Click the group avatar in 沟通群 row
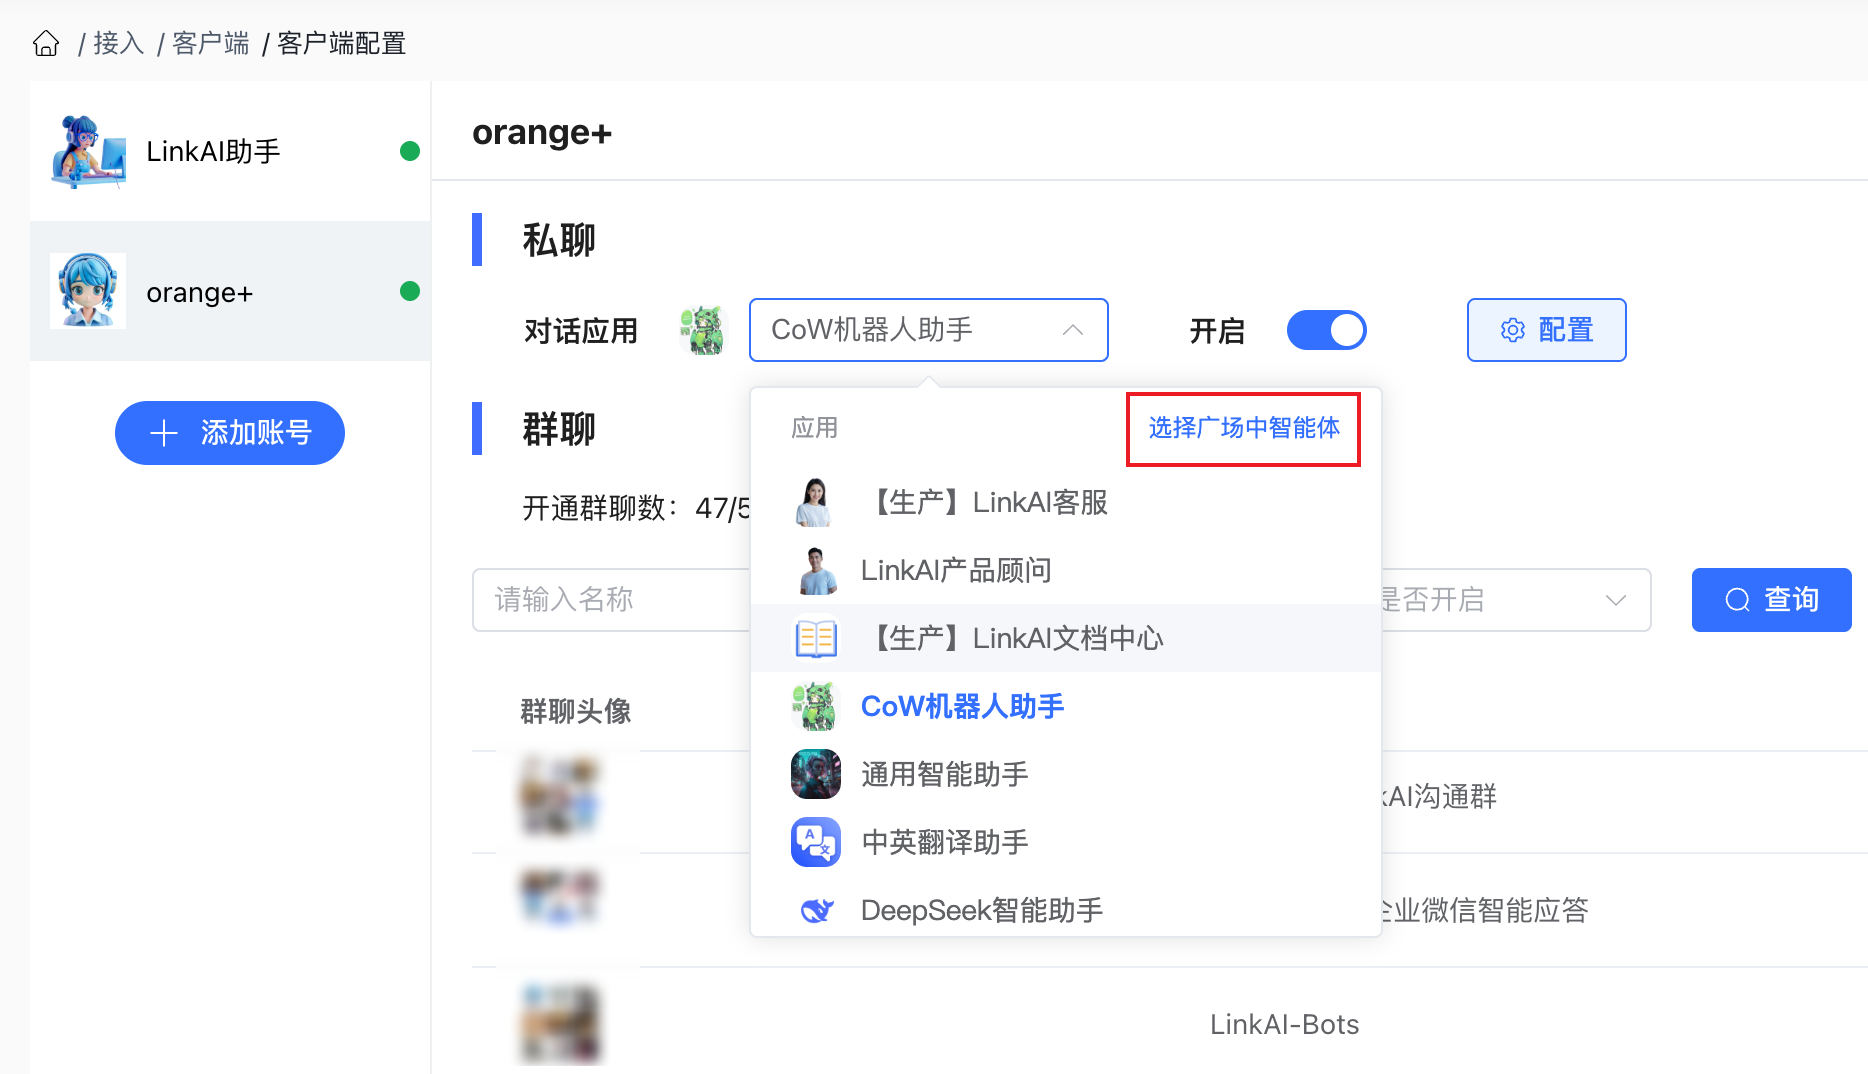This screenshot has height=1074, width=1868. point(561,796)
